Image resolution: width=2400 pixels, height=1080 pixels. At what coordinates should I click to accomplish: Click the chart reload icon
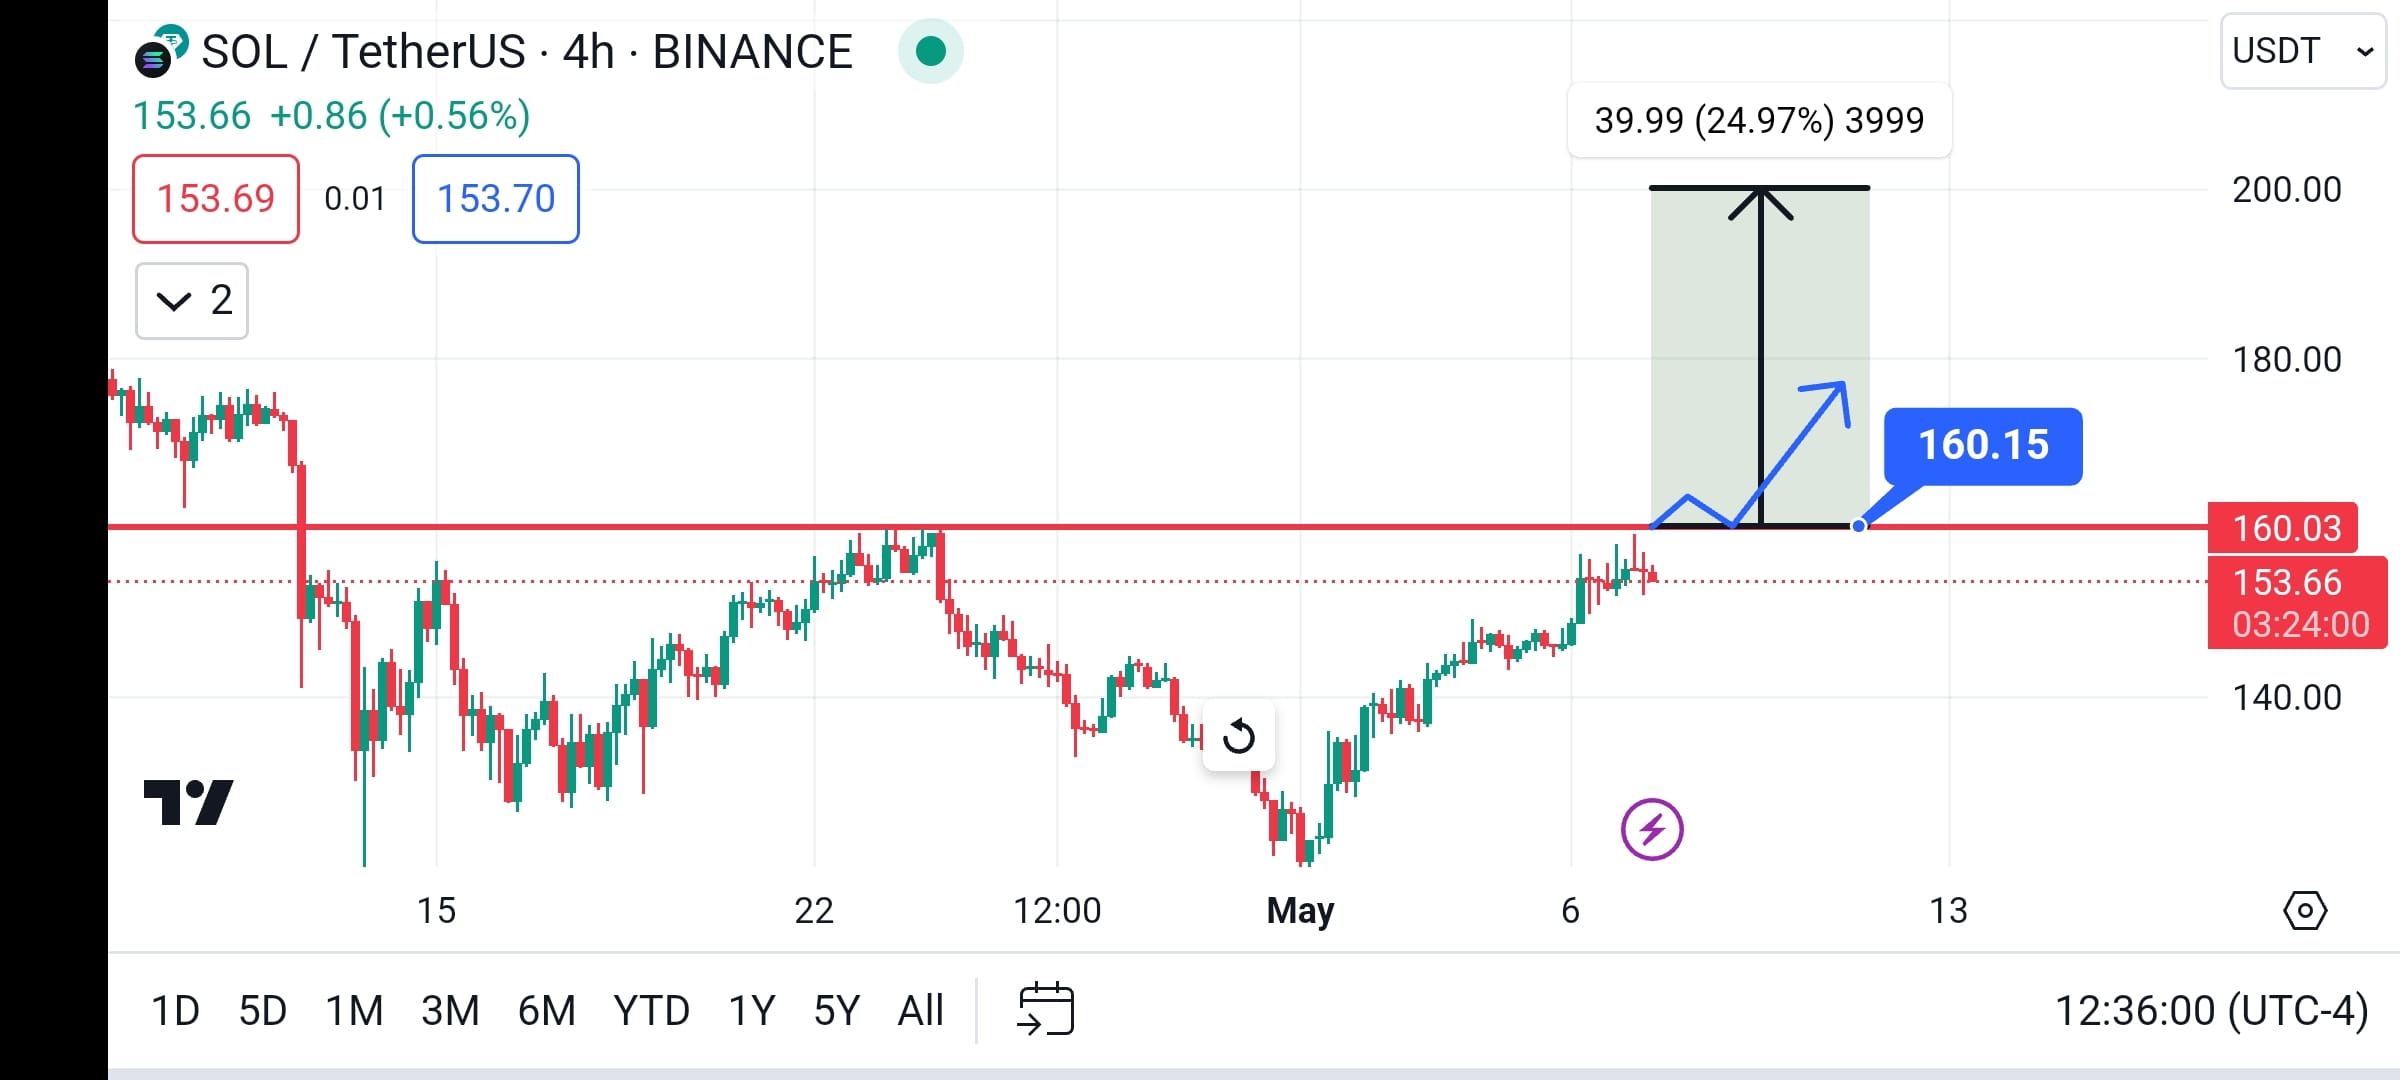click(x=1239, y=736)
